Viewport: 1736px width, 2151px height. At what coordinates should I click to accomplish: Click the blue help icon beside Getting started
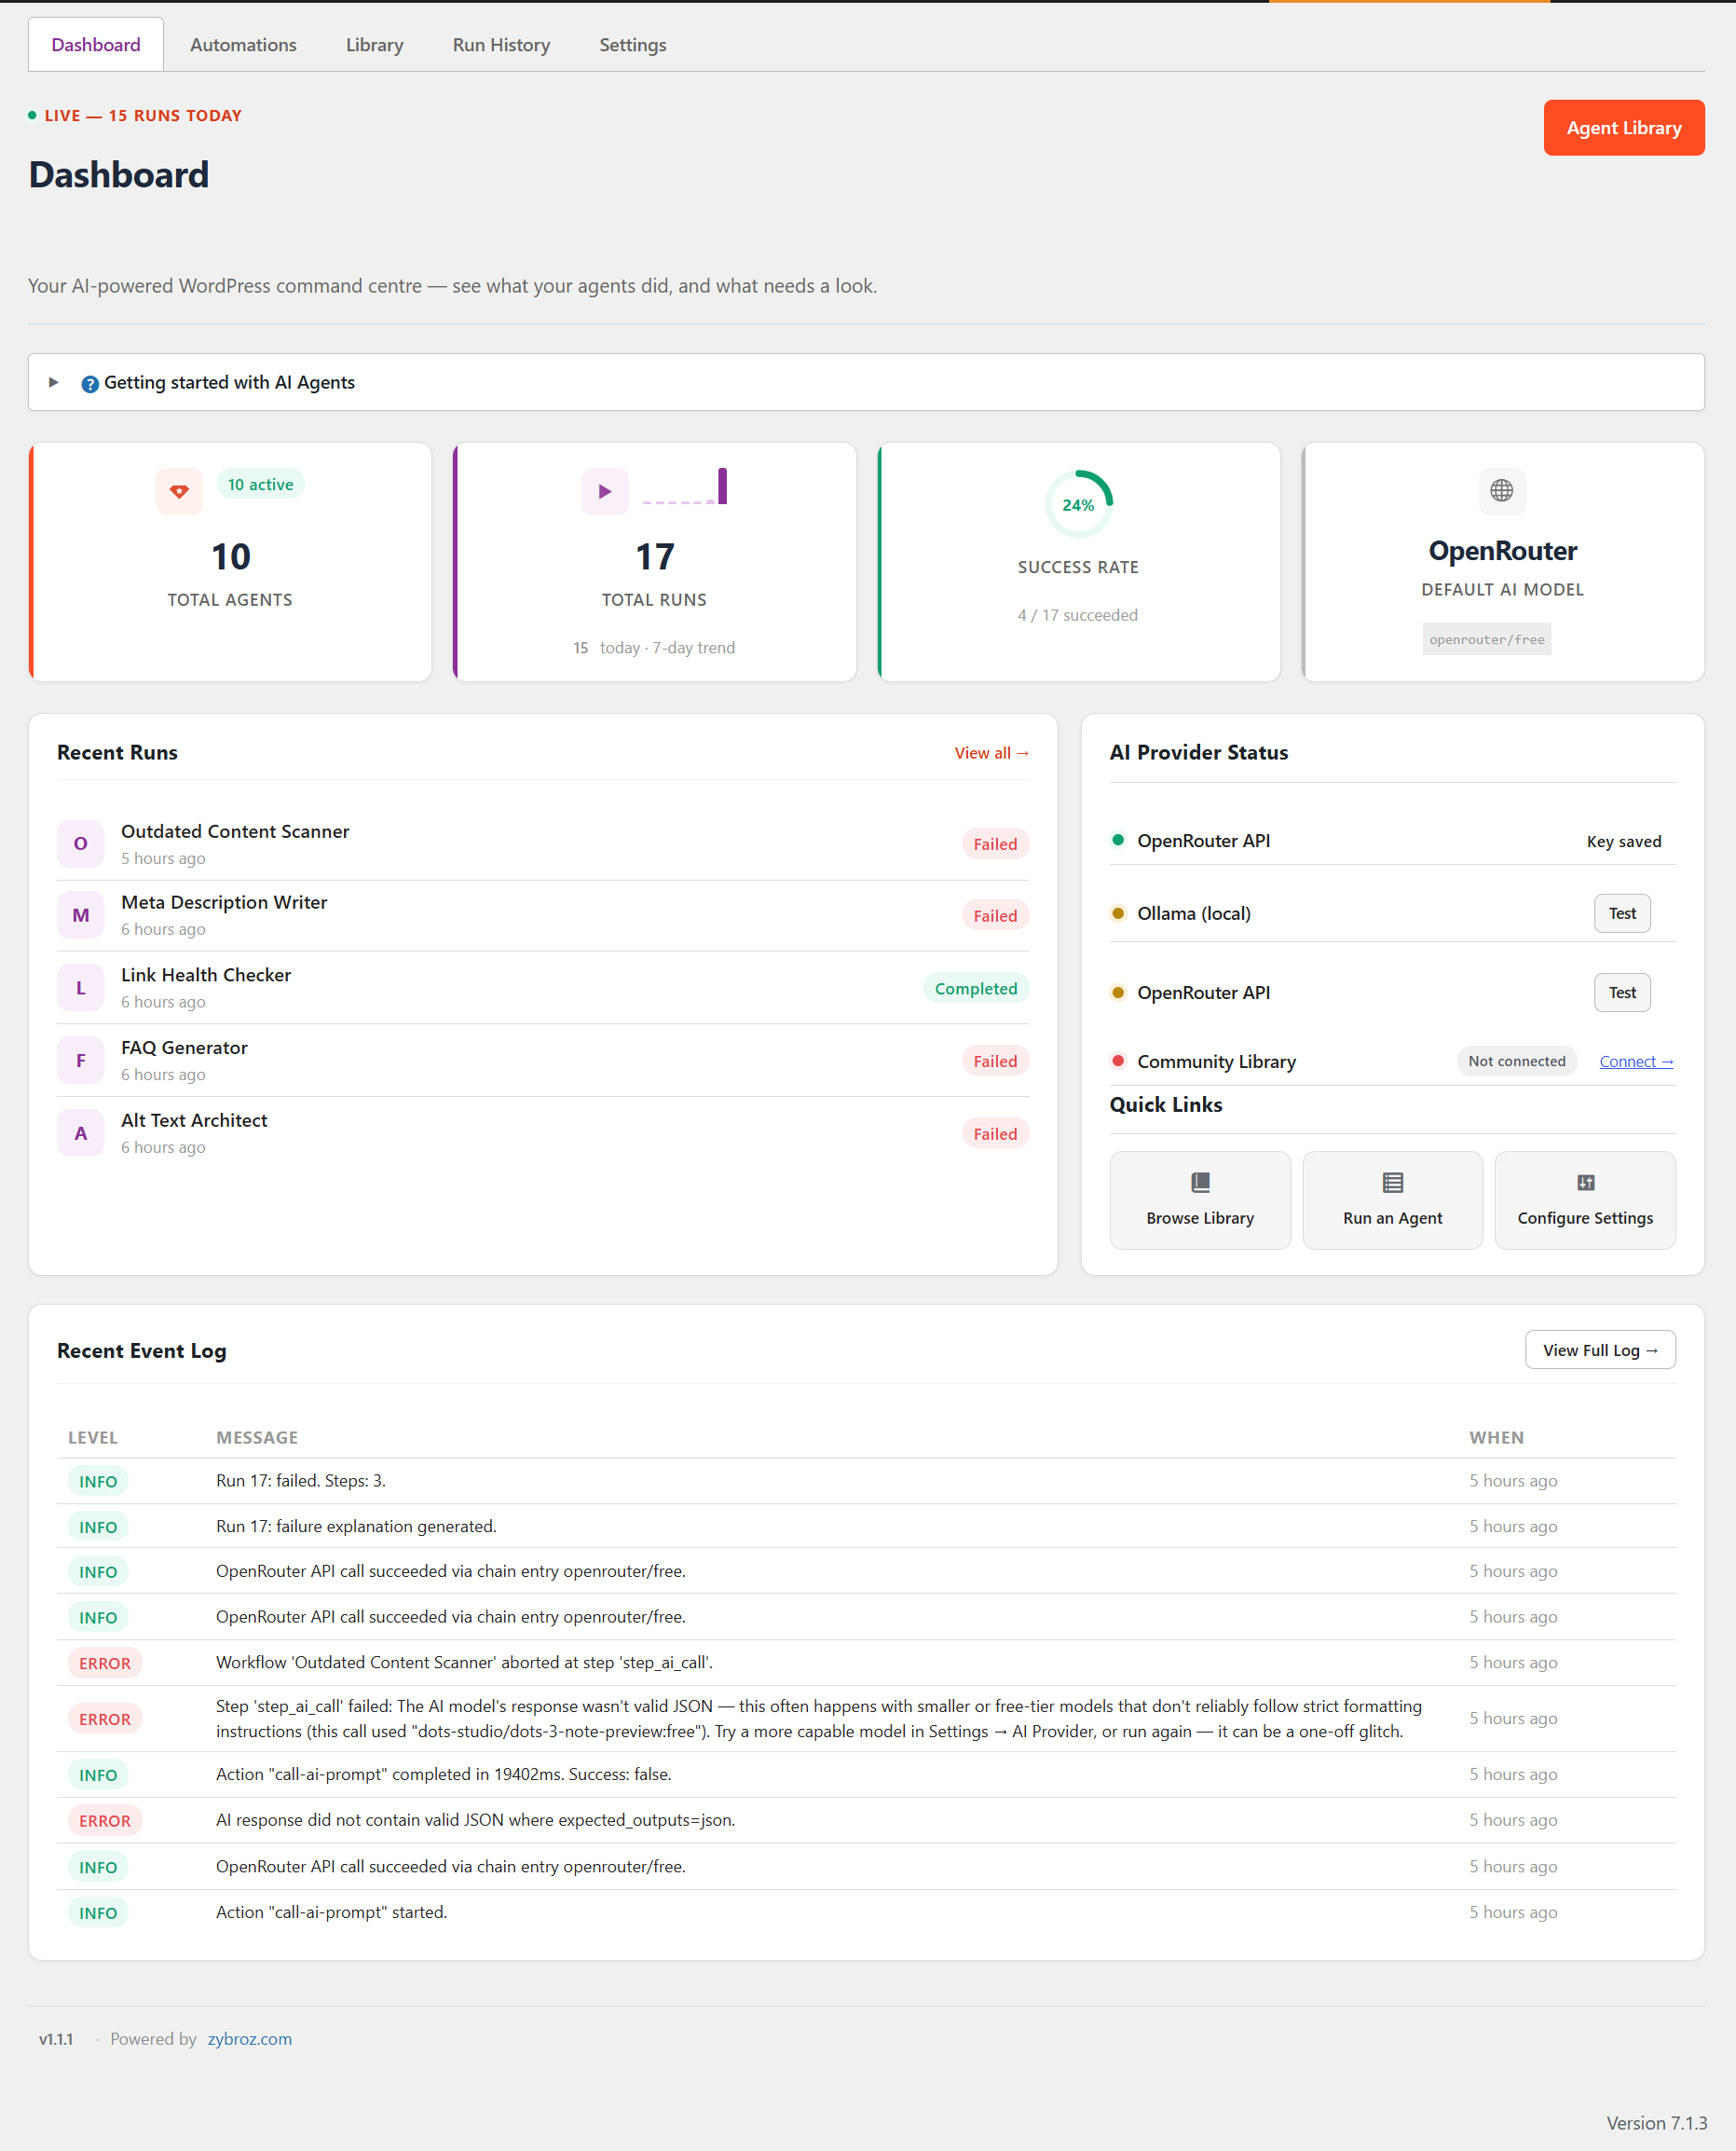point(90,384)
